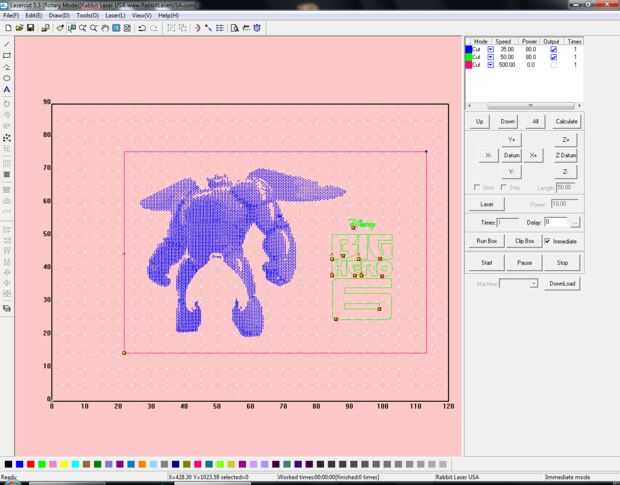This screenshot has width=620, height=485.
Task: Click the blue layer color cell
Action: 469,49
